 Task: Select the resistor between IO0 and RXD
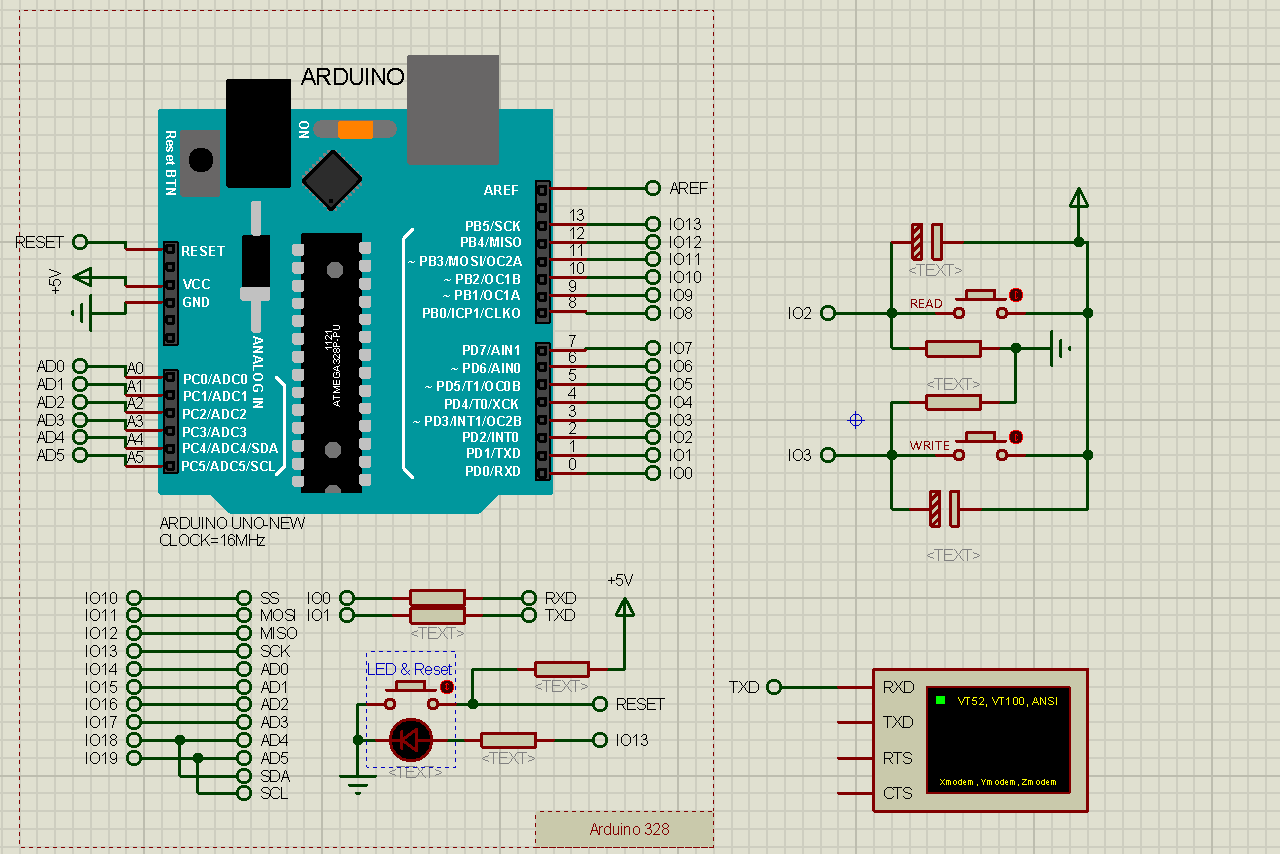438,598
